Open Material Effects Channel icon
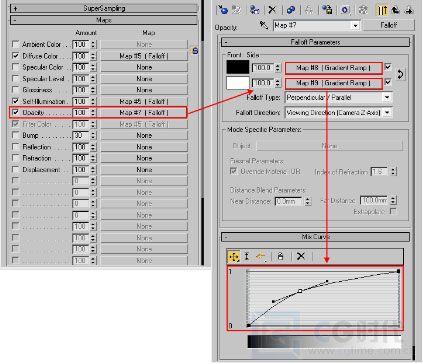 pos(345,10)
